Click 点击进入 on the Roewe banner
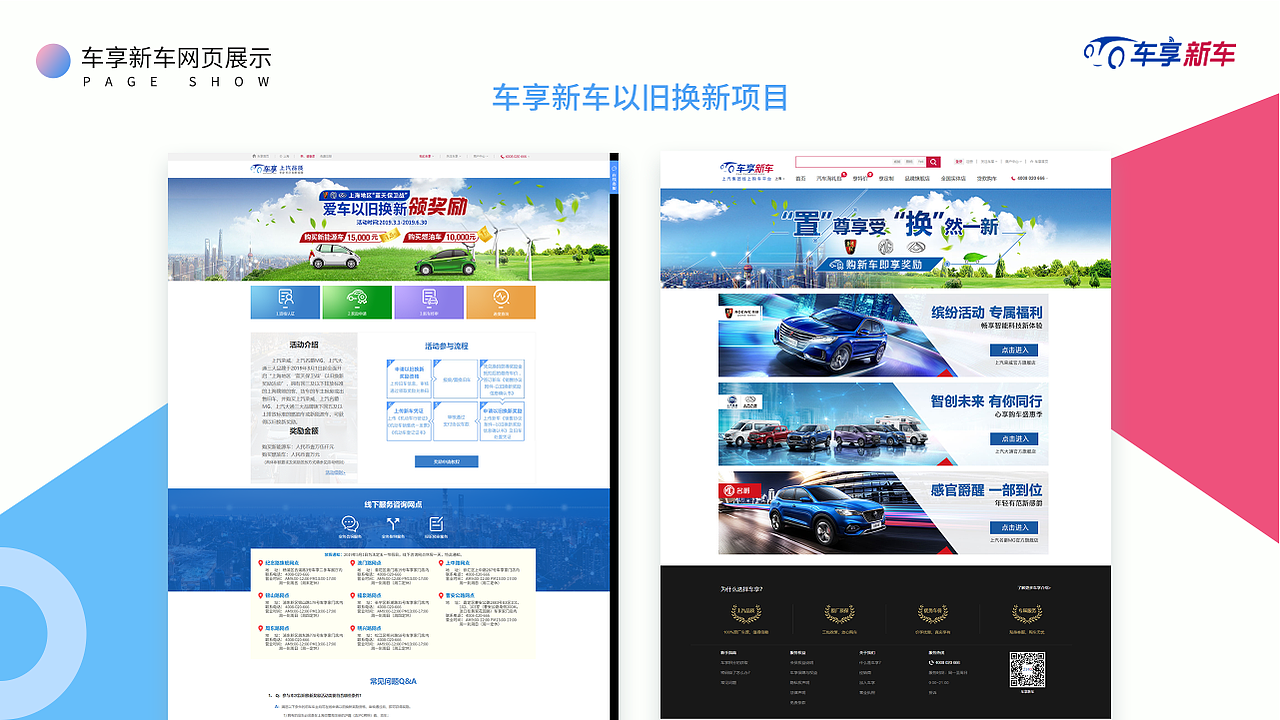1280x720 pixels. [x=1014, y=350]
